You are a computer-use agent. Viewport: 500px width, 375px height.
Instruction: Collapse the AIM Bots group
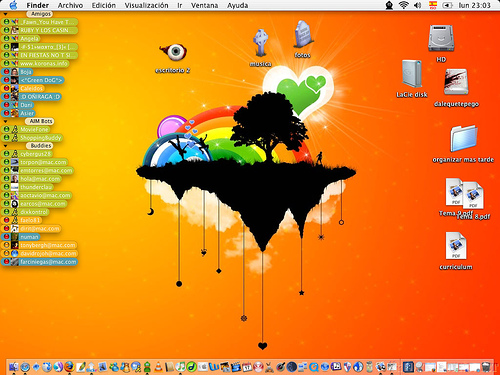click(x=5, y=121)
